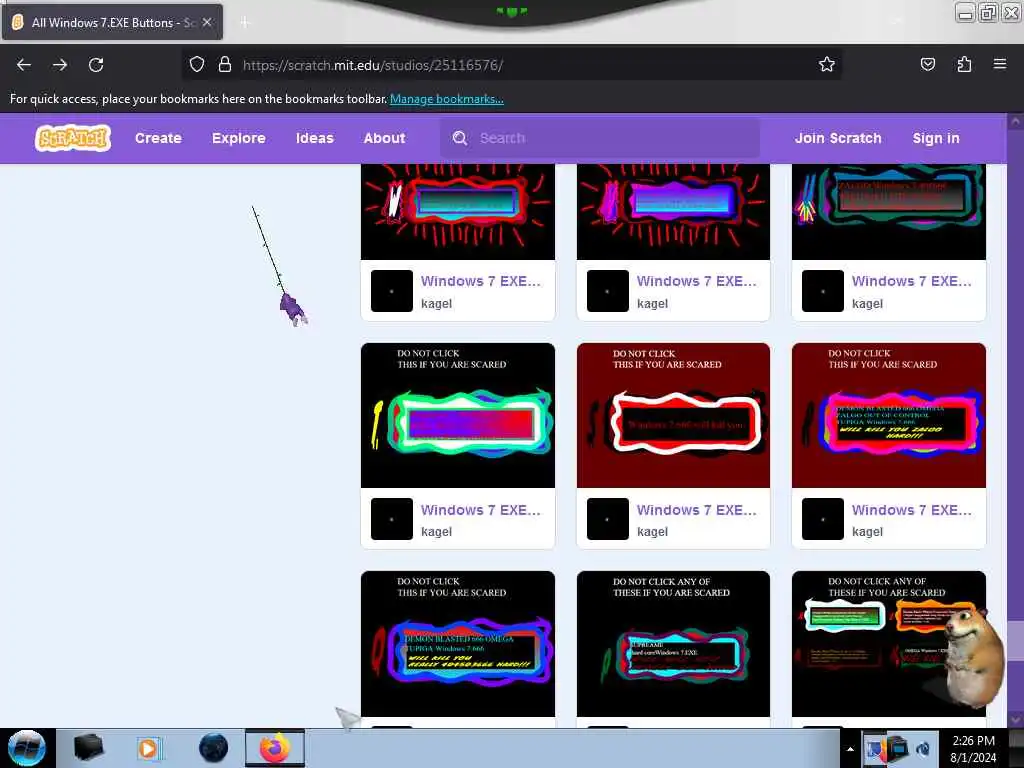Click kagel avatar under pink-bordered thumbnail
Image resolution: width=1024 pixels, height=768 pixels.
(823, 519)
